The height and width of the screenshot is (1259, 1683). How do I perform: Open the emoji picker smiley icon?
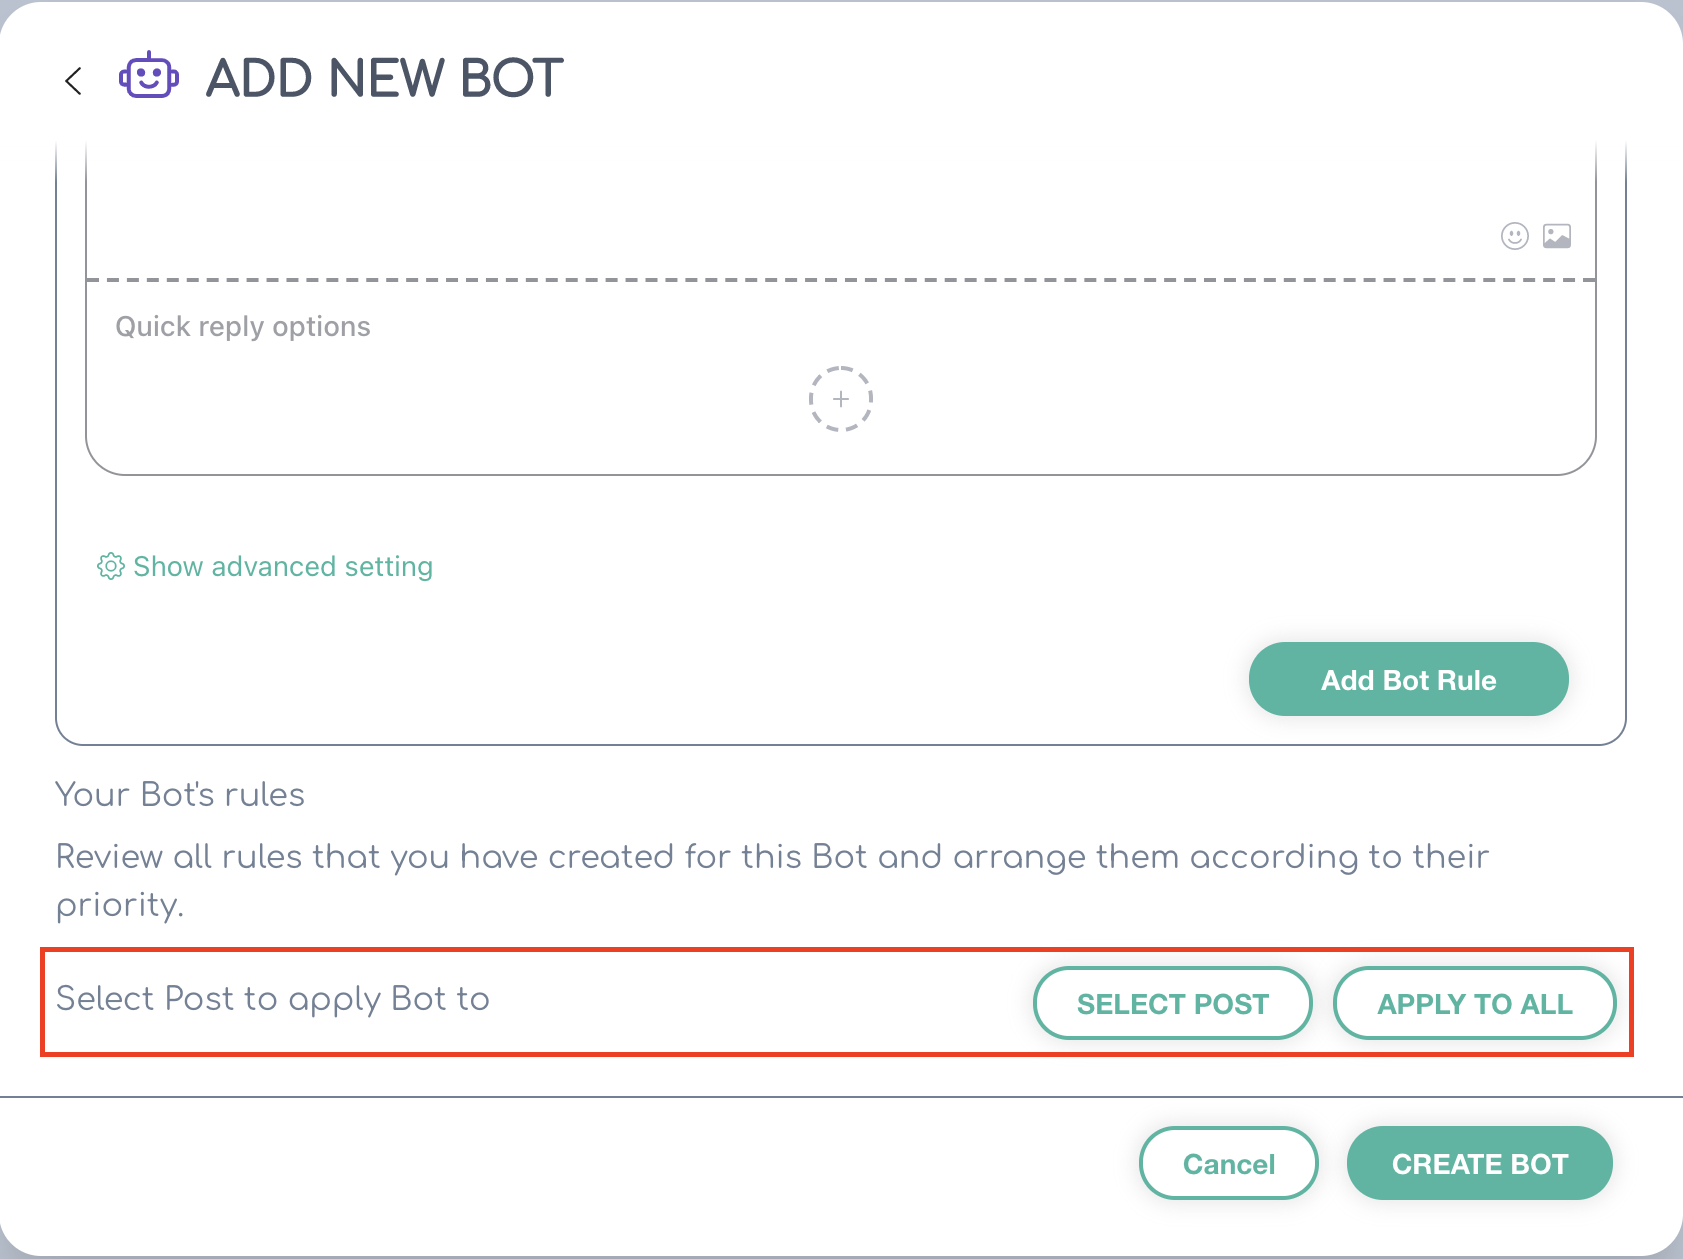[x=1515, y=236]
